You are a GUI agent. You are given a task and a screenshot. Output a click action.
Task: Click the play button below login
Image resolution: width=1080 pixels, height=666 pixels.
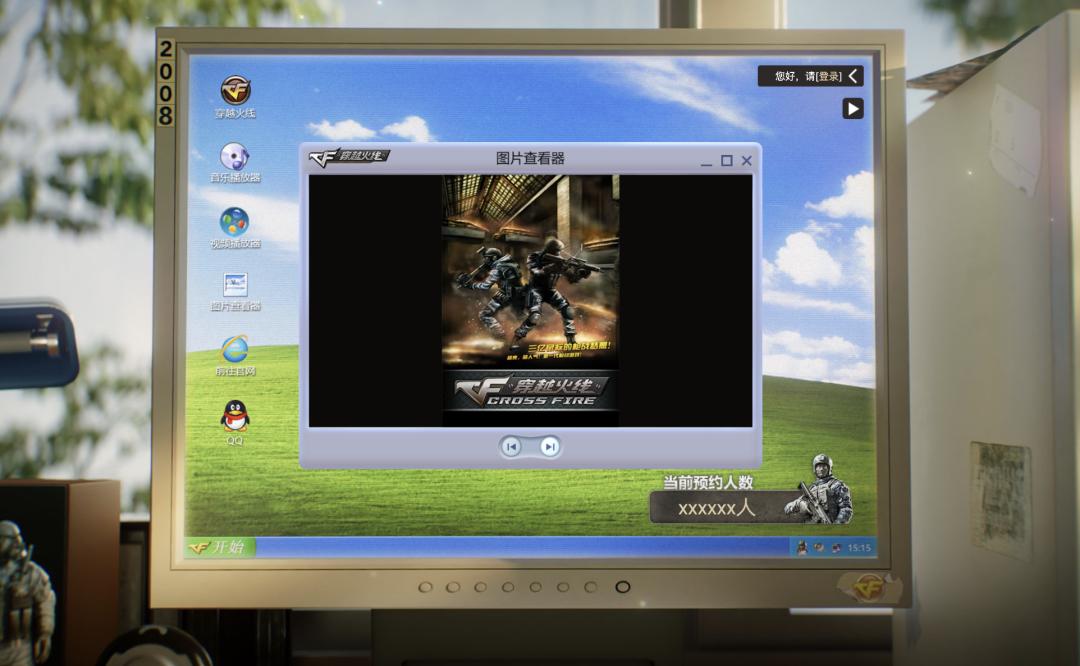tap(853, 109)
